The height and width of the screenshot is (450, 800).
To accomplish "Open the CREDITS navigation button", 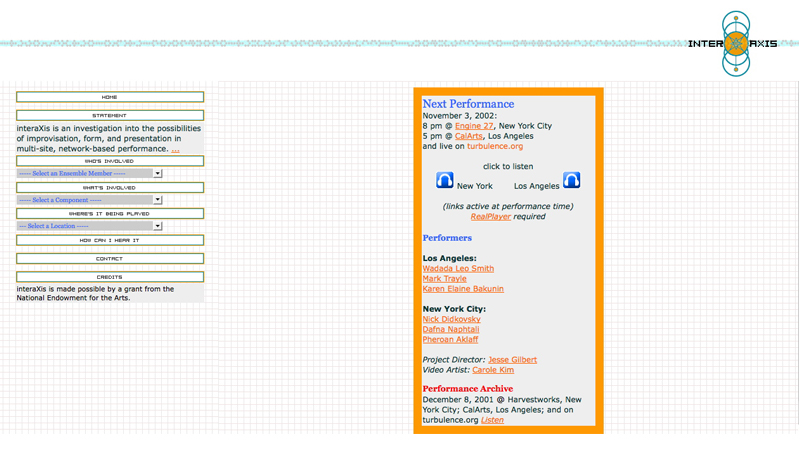I will 110,277.
